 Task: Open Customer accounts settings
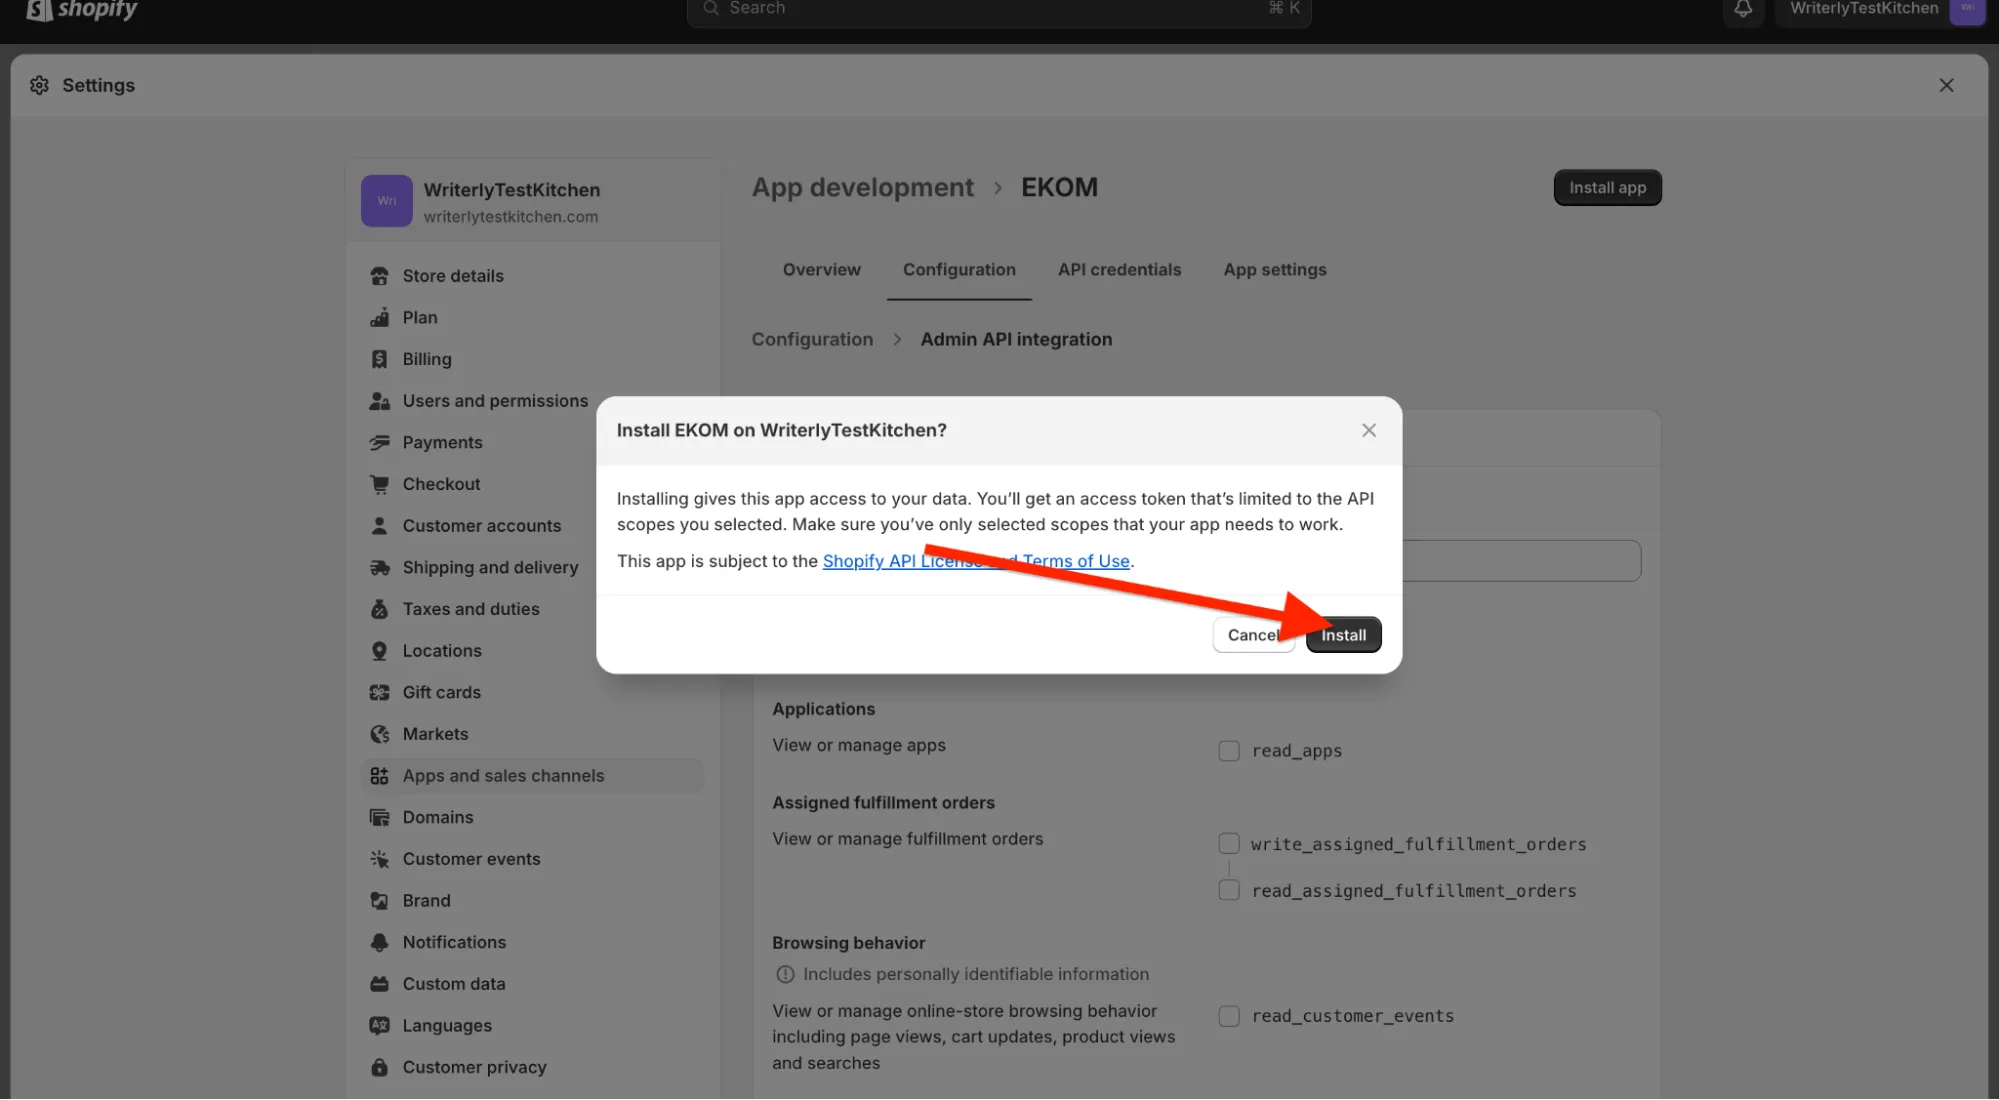(532, 526)
